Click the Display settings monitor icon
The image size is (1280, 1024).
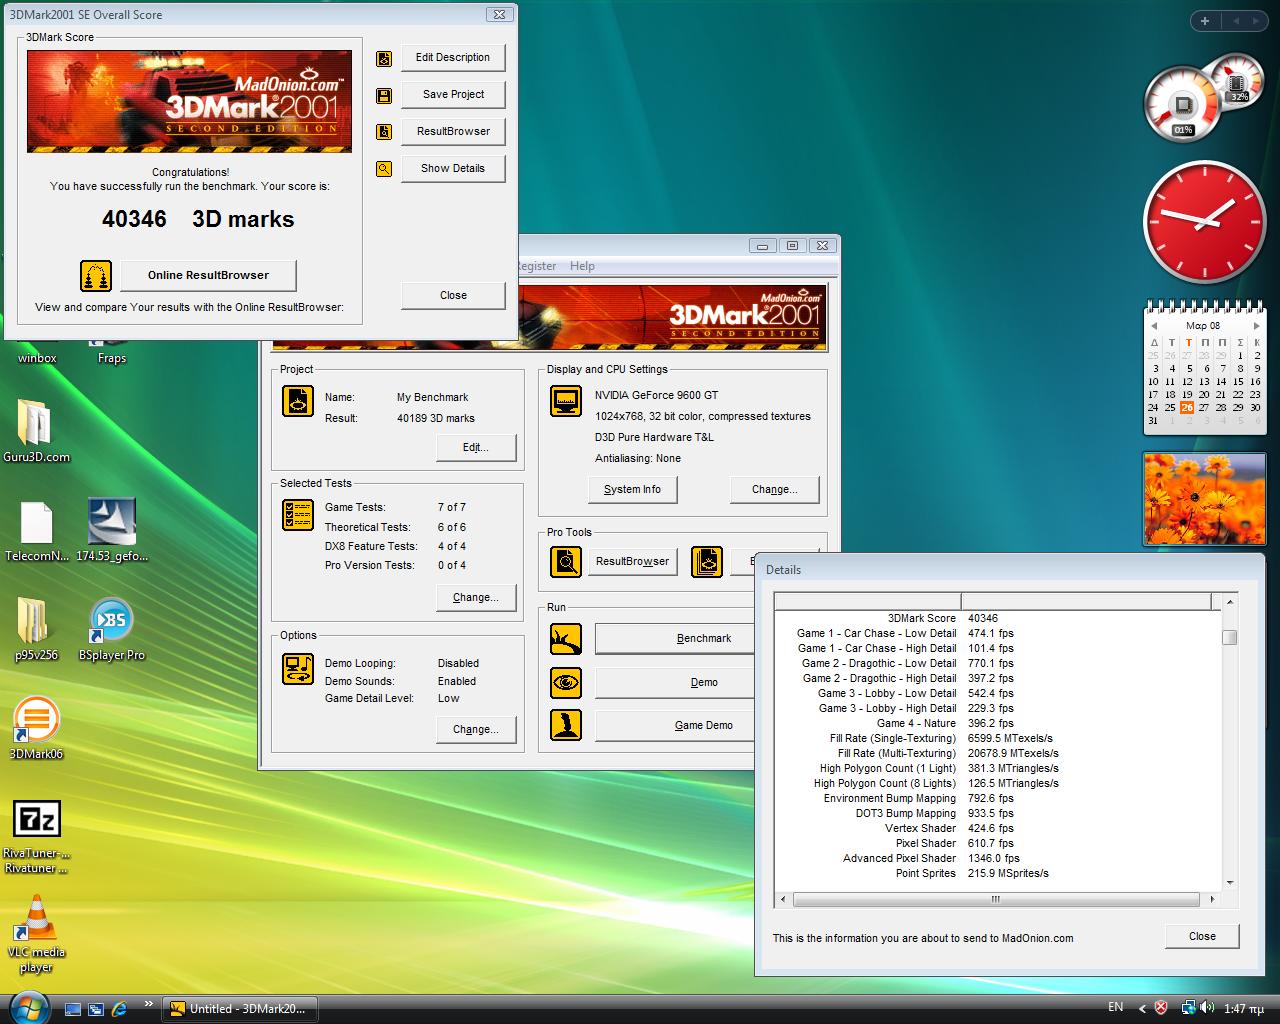[566, 401]
